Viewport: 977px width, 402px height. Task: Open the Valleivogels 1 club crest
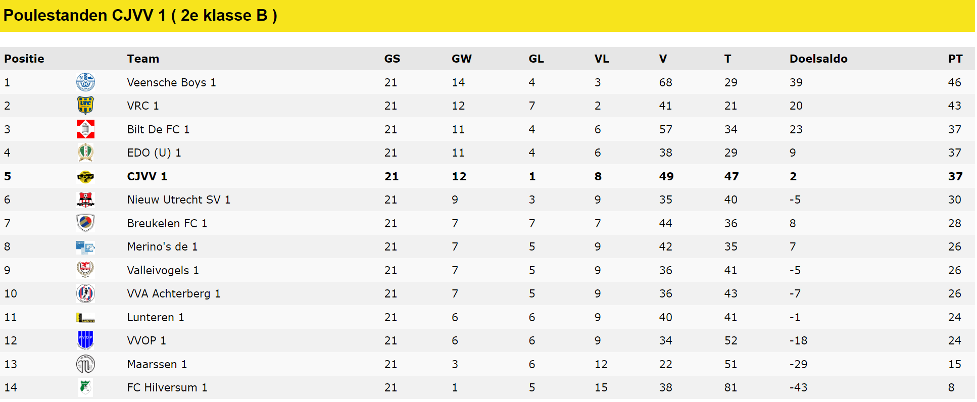85,270
